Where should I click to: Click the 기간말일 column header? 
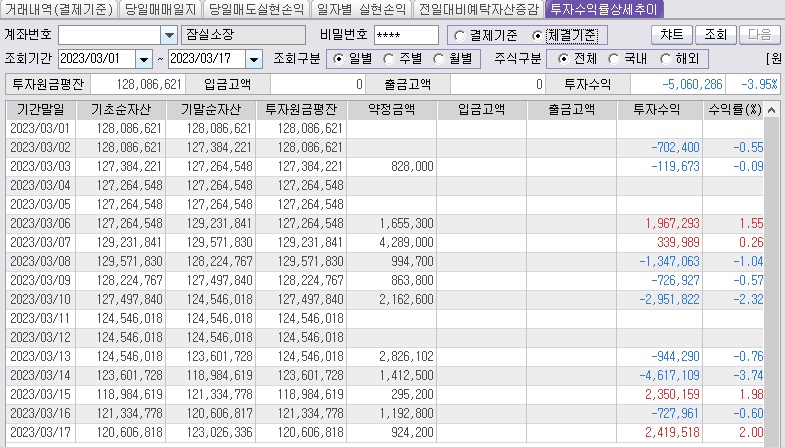[x=41, y=110]
